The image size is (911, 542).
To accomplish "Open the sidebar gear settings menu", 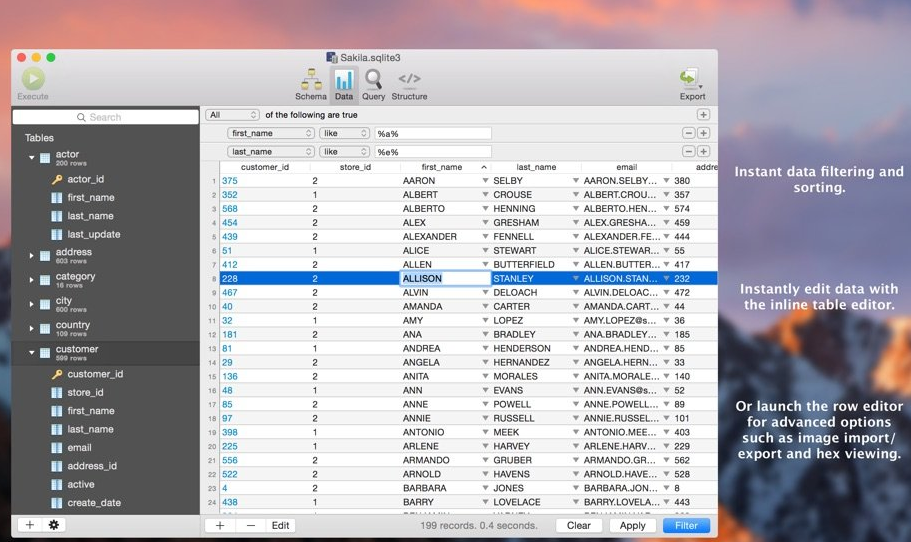I will [54, 525].
